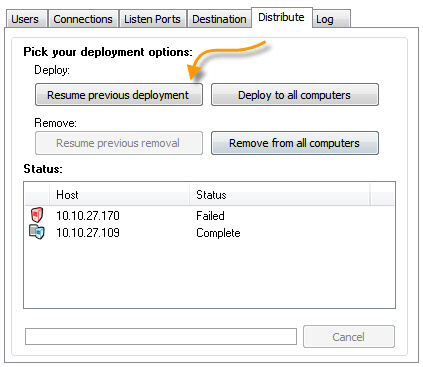Click Resume previous removal button

(119, 143)
